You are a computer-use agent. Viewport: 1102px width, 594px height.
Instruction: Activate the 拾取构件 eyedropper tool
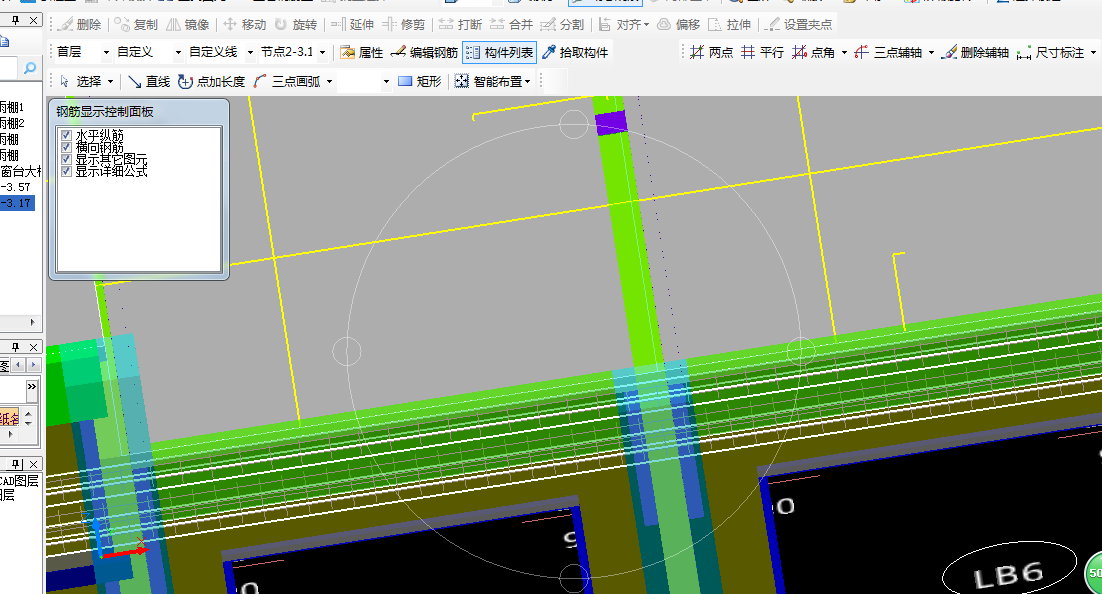pyautogui.click(x=575, y=53)
